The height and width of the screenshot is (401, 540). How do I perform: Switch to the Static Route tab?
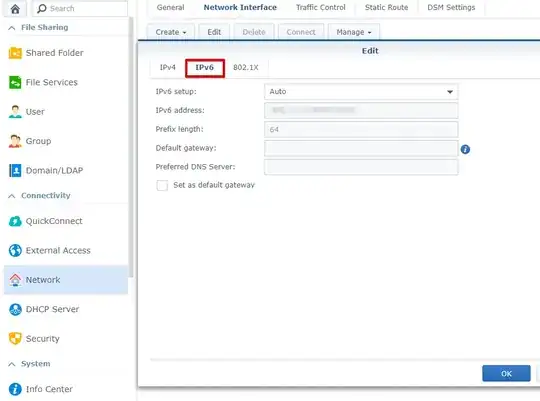[386, 8]
